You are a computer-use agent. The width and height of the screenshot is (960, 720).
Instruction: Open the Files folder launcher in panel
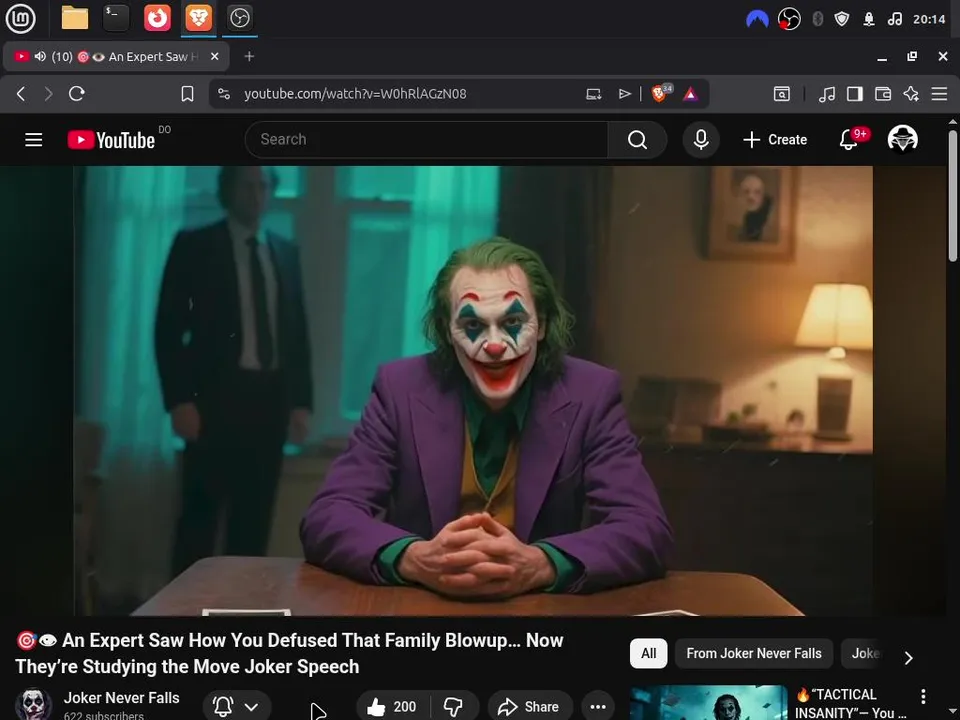75,18
